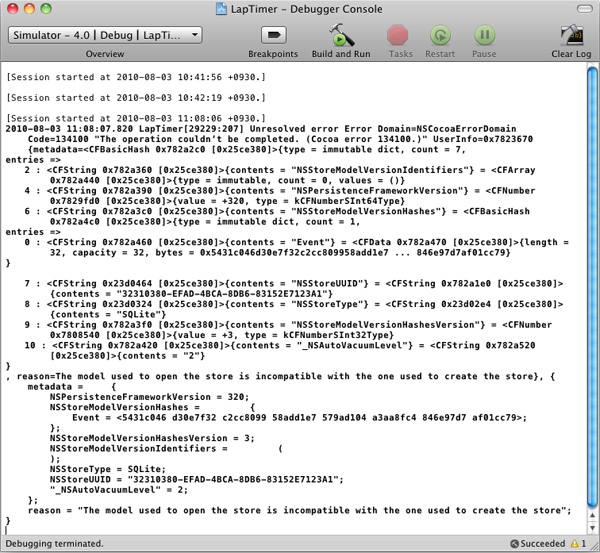This screenshot has height=553, width=600.
Task: Open the Overview configuration dropdown
Action: click(105, 35)
